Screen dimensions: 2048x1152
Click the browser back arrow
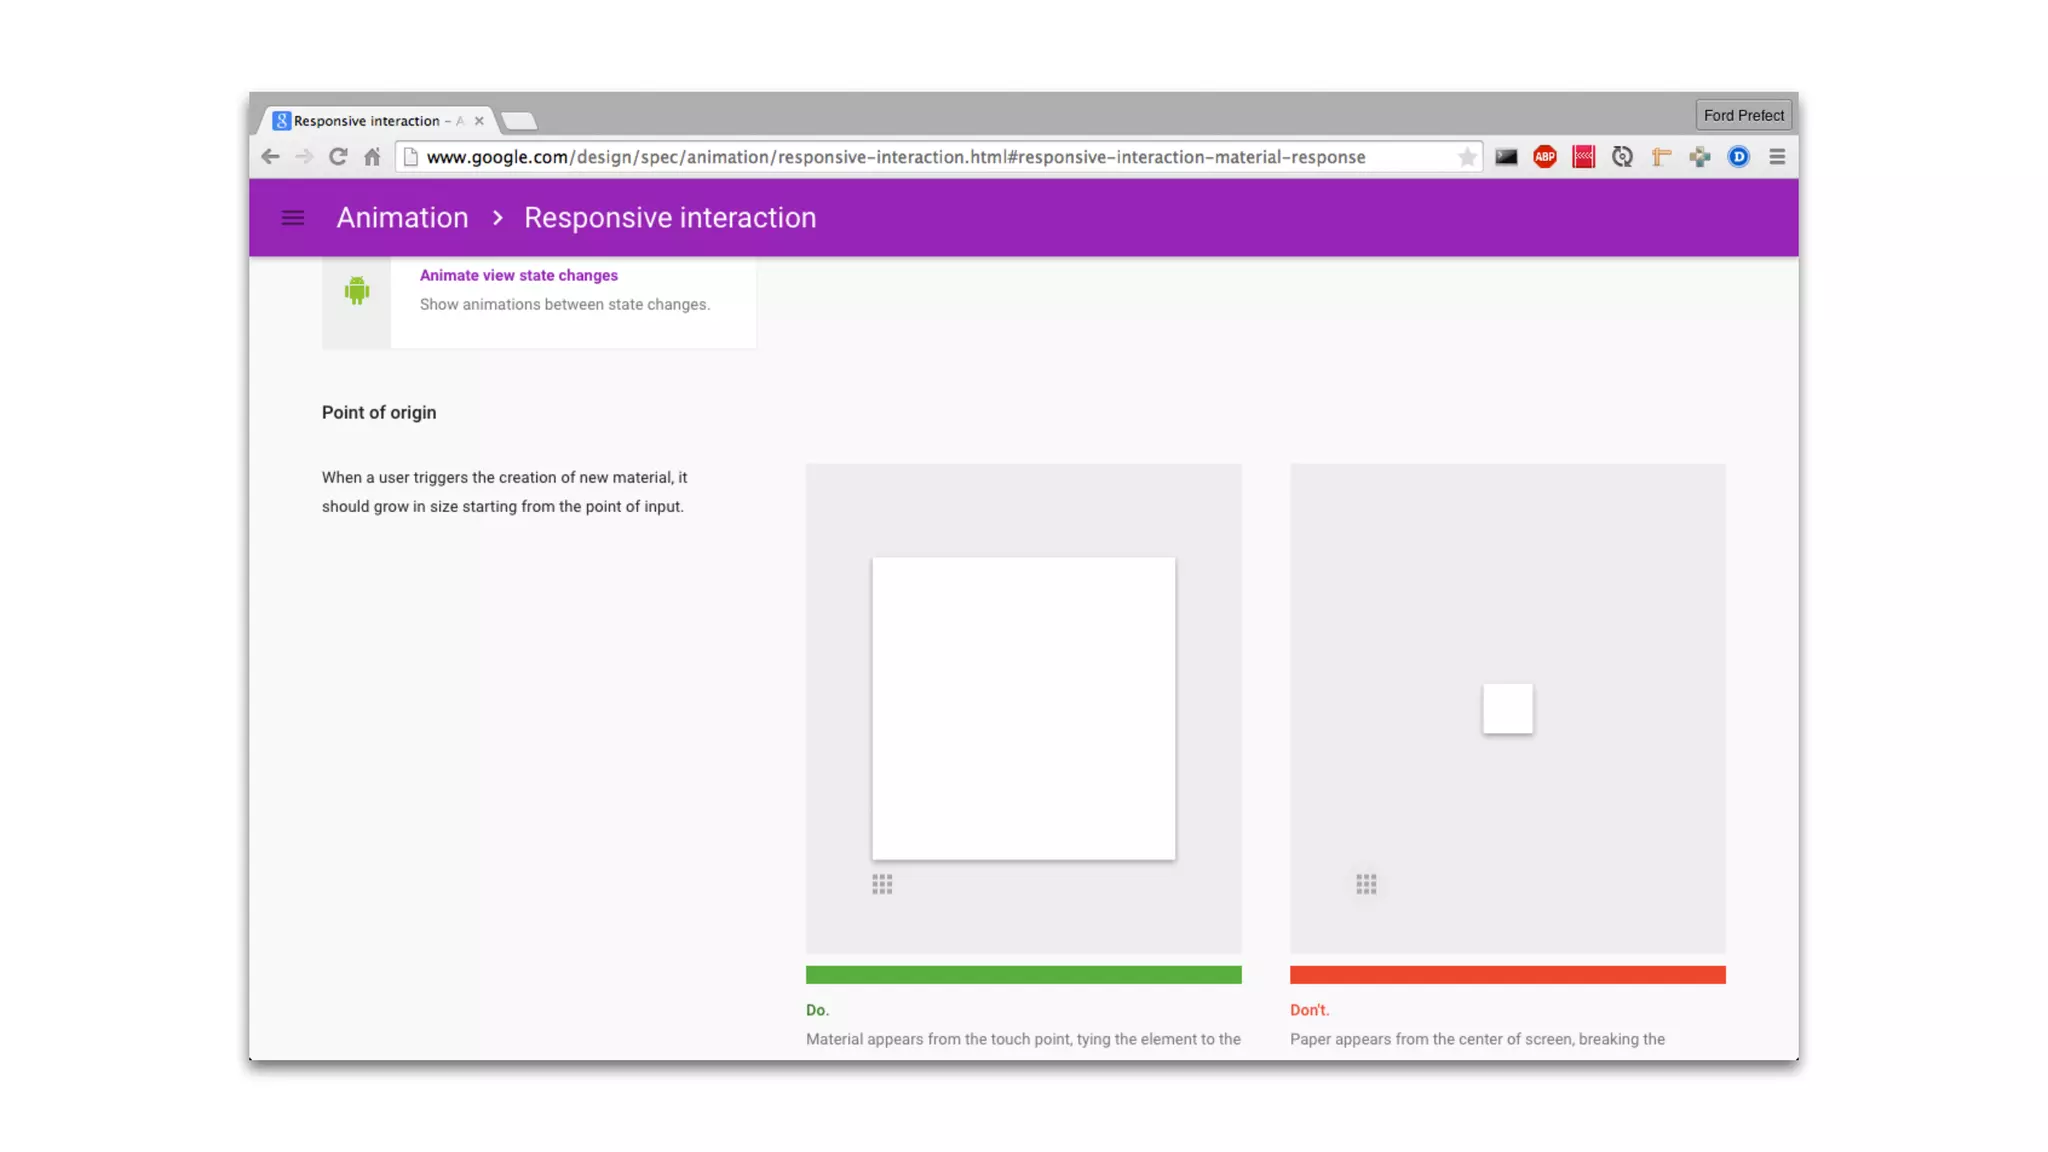coord(270,157)
